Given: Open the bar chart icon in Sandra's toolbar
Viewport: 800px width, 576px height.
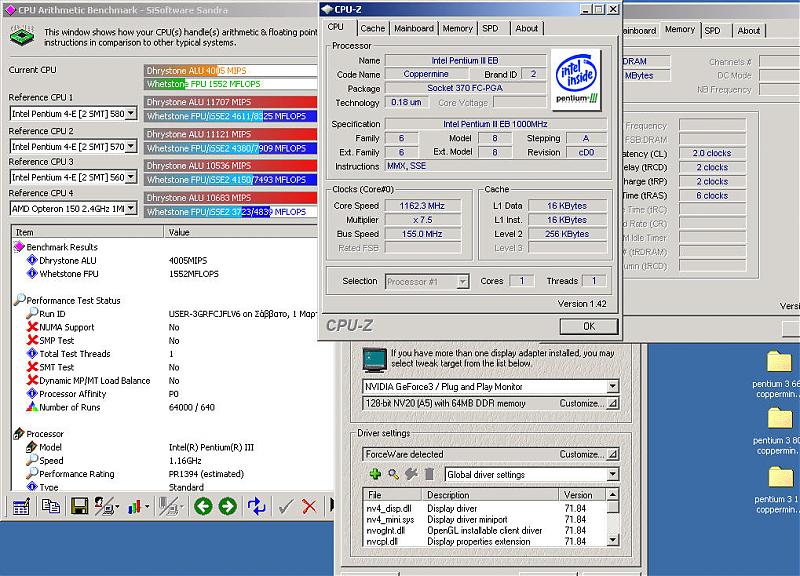Looking at the screenshot, I should pyautogui.click(x=136, y=507).
